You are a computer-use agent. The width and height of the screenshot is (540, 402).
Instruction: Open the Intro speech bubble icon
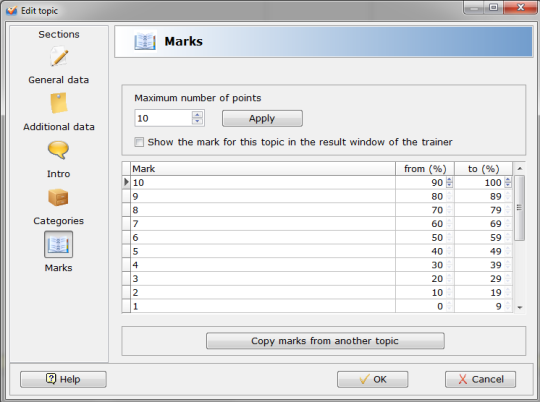click(x=58, y=150)
